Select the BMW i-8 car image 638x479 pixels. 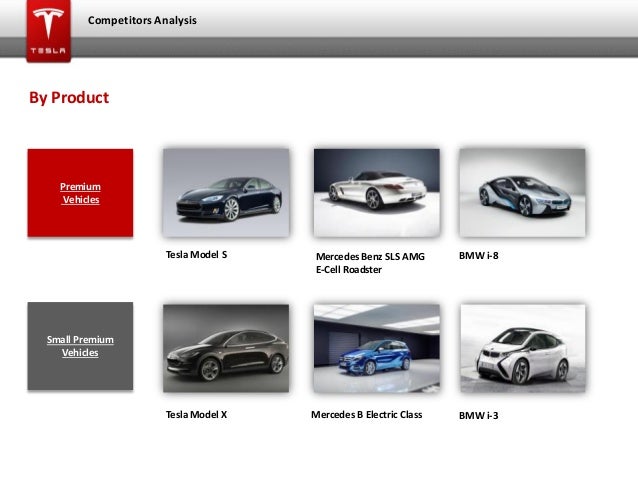pyautogui.click(x=521, y=192)
